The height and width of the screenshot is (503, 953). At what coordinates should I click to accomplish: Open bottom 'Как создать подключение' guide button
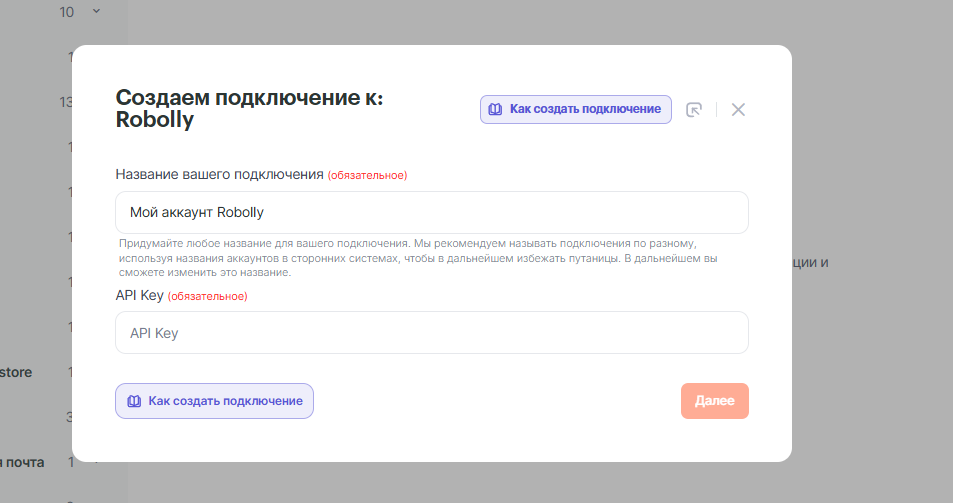coord(214,401)
